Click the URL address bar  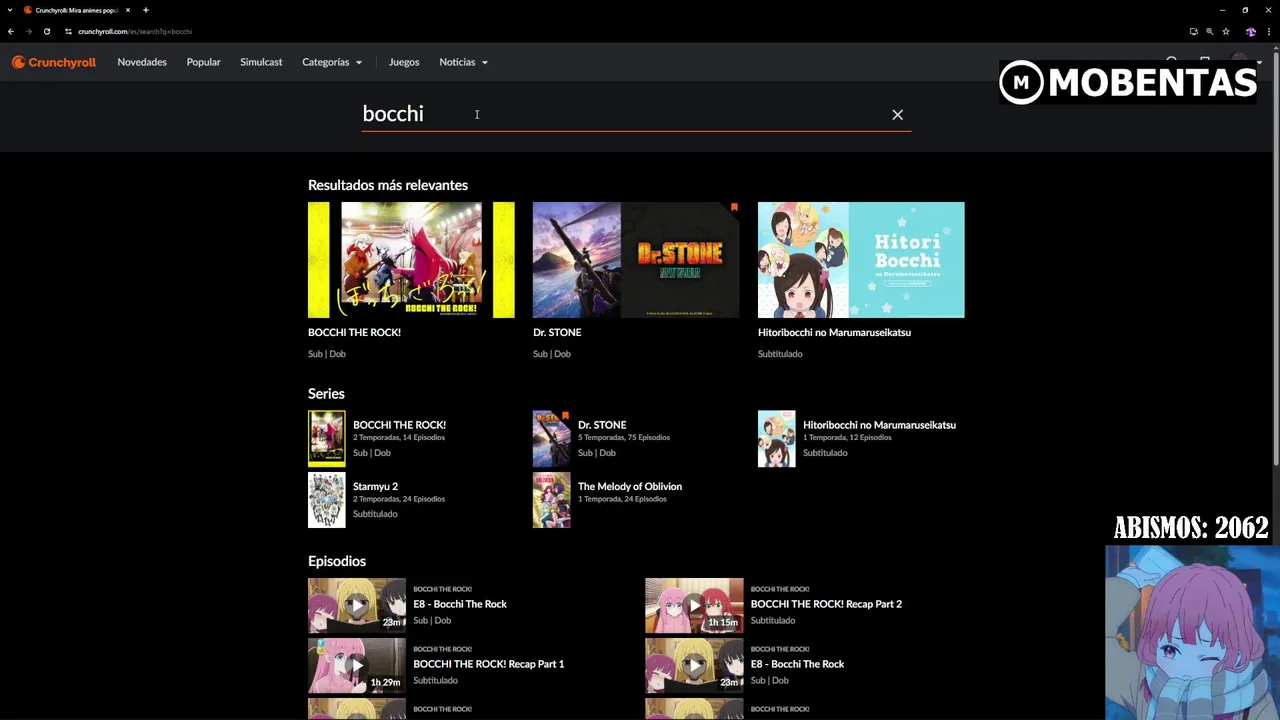pos(620,31)
